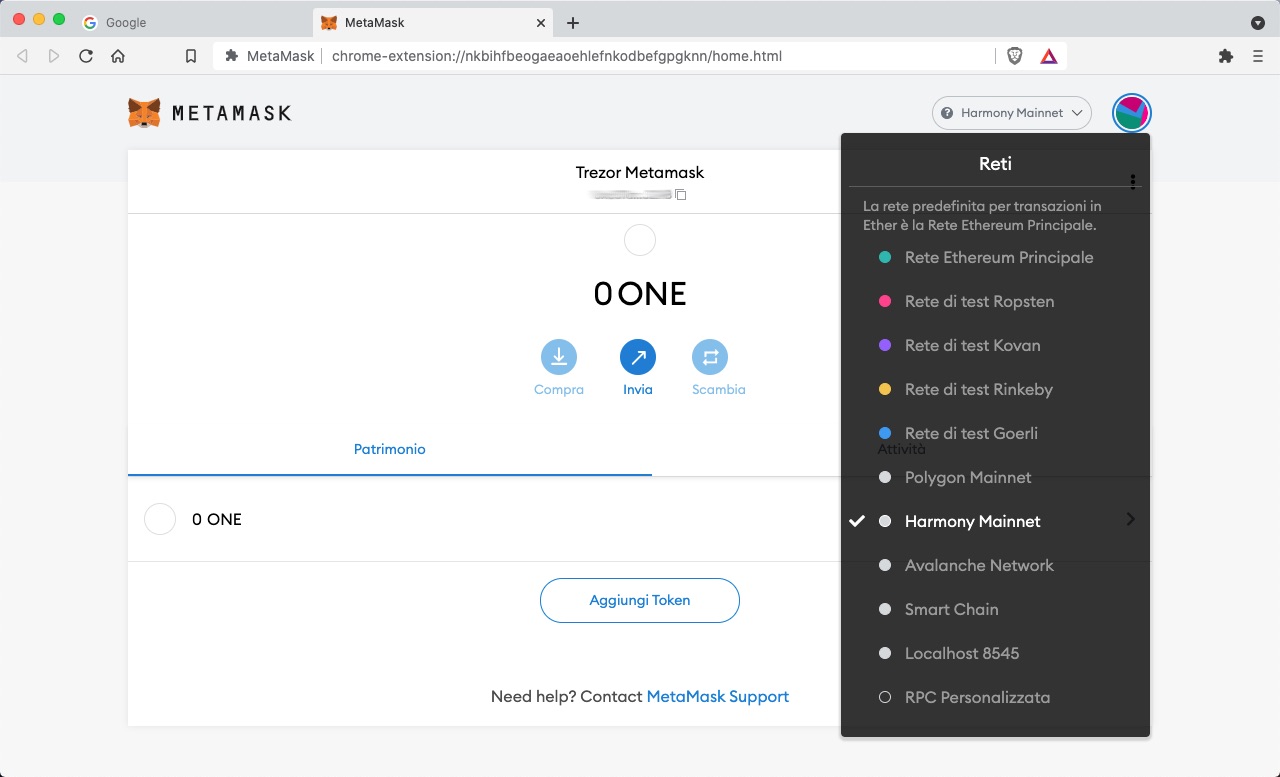Select Rete di test Kovan
1280x777 pixels.
click(x=995, y=345)
